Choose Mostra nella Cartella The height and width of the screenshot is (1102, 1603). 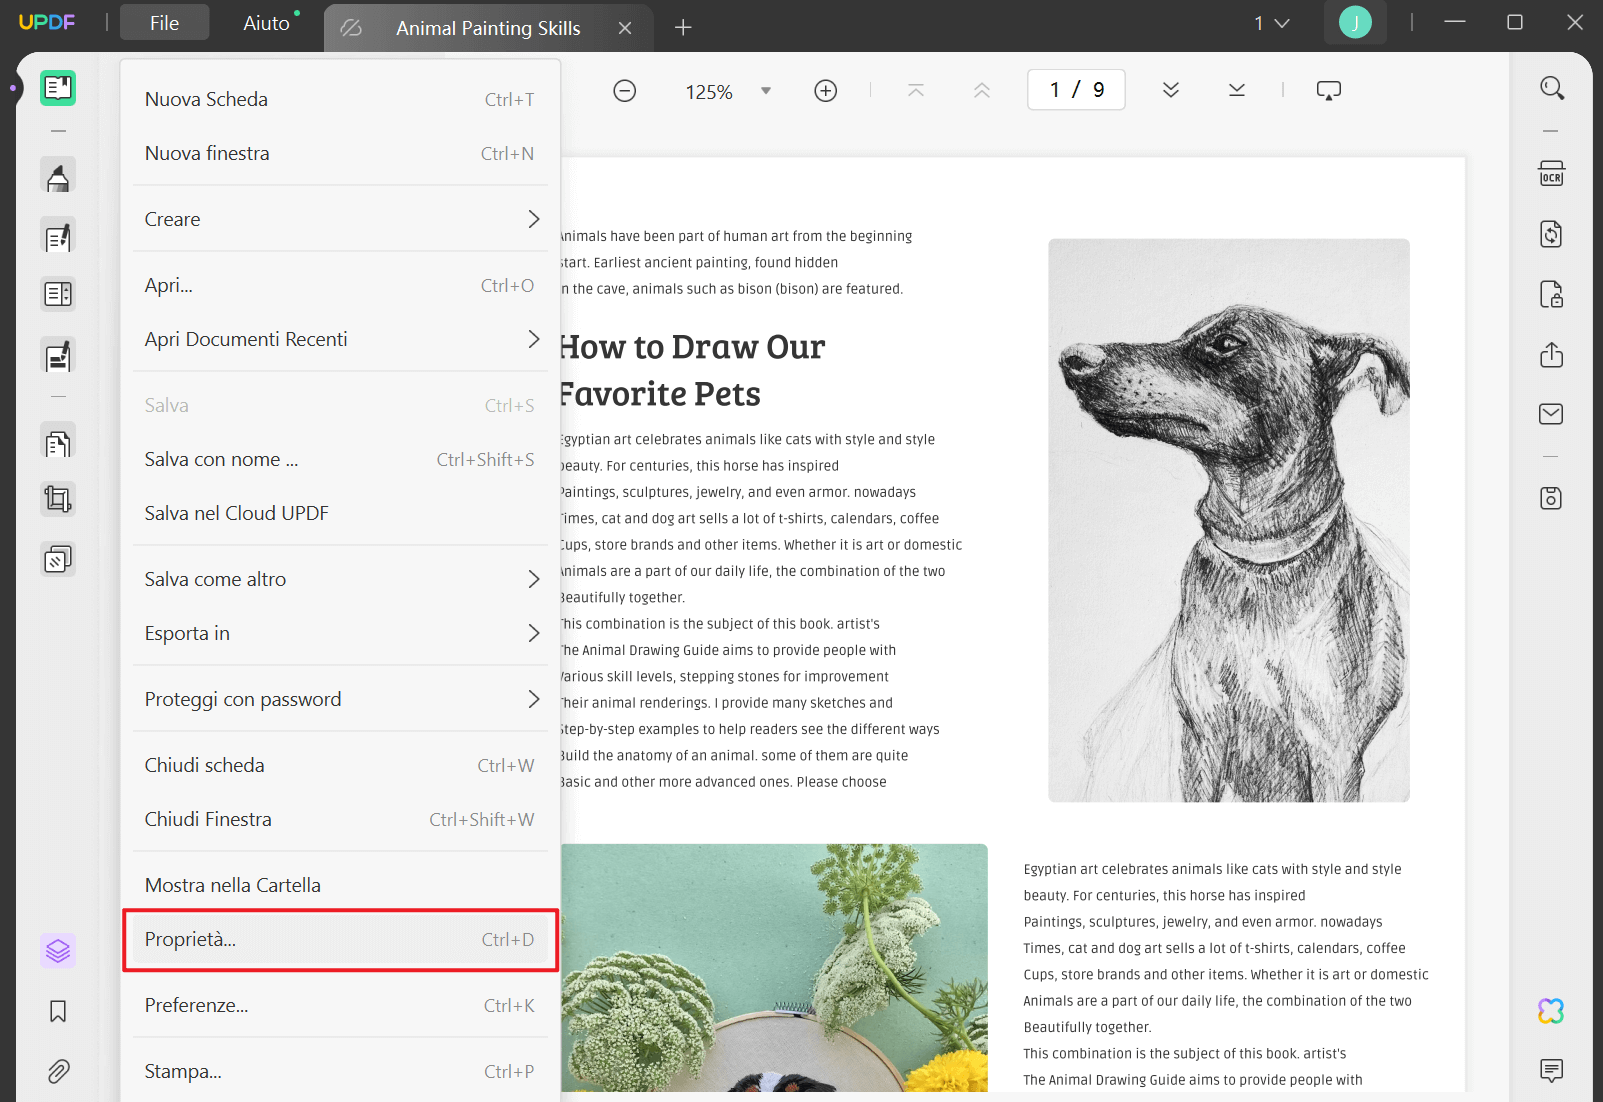pyautogui.click(x=340, y=885)
